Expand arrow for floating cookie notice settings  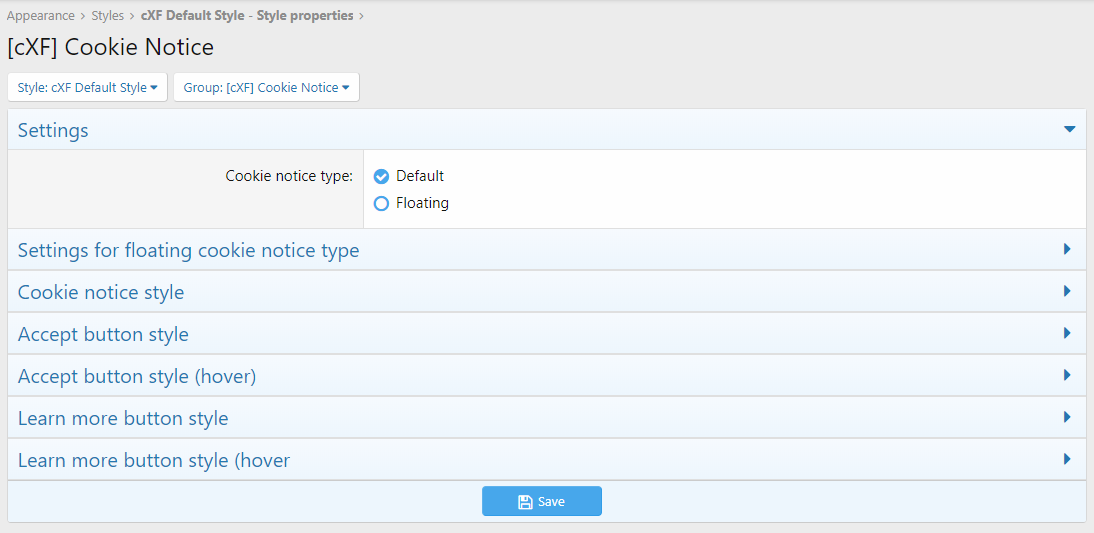tap(1067, 250)
